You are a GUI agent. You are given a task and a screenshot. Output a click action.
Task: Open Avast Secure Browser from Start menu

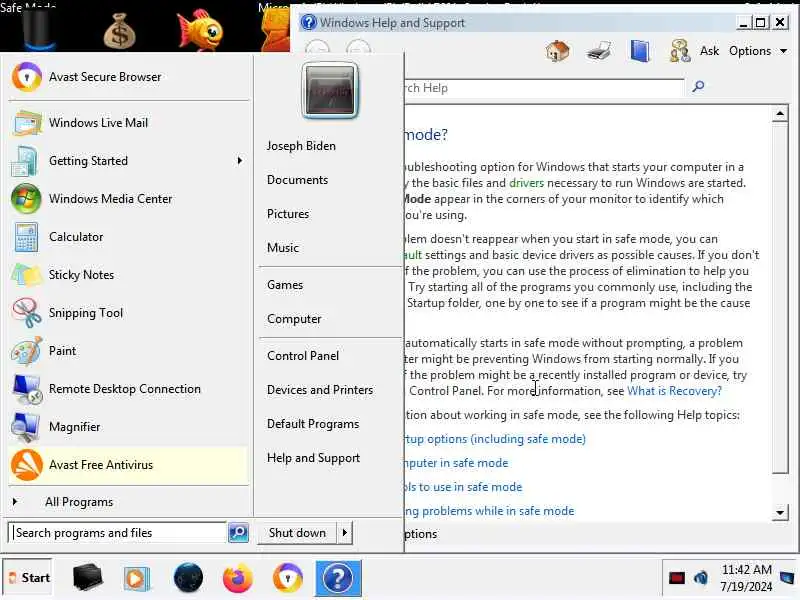129,77
